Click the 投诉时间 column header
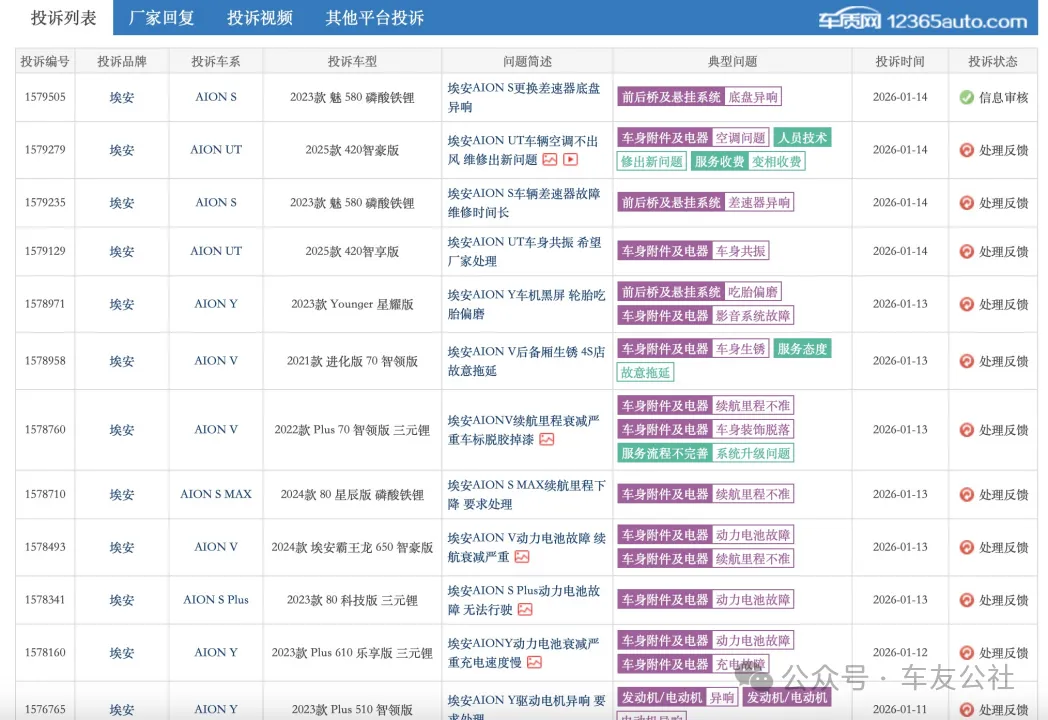Image resolution: width=1048 pixels, height=720 pixels. coord(900,61)
